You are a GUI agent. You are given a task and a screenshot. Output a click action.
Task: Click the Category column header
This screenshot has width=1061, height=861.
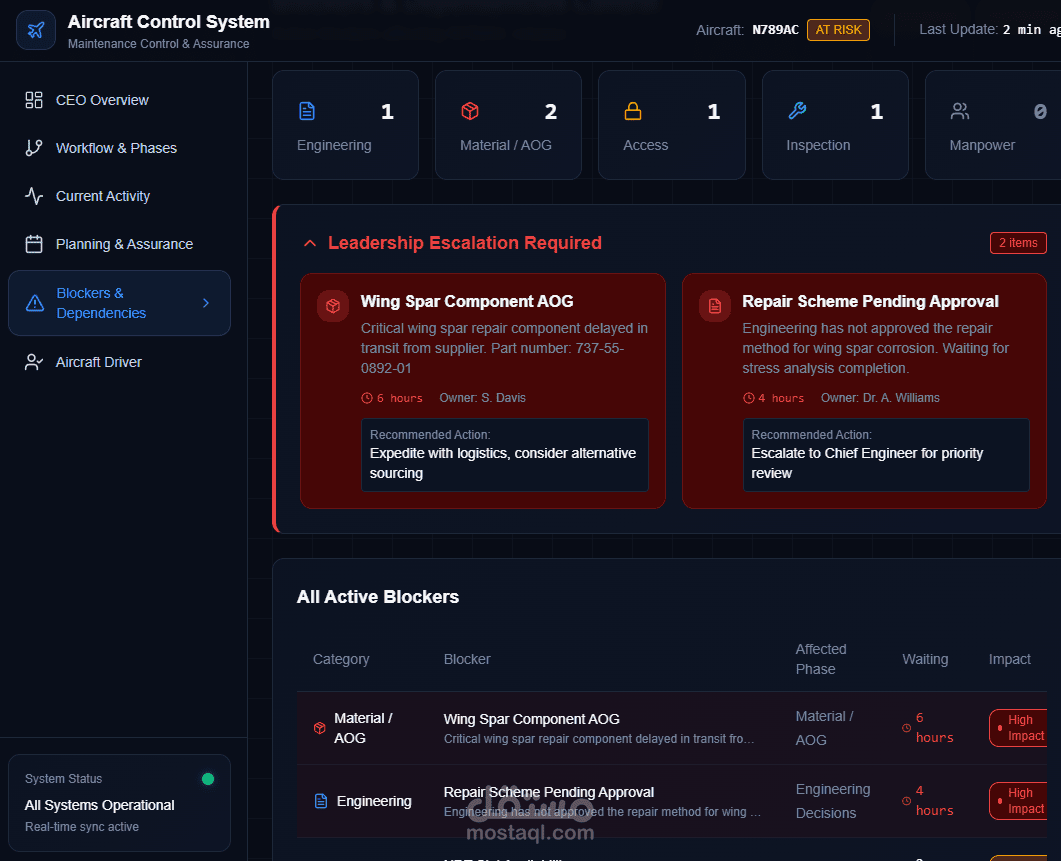tap(341, 659)
